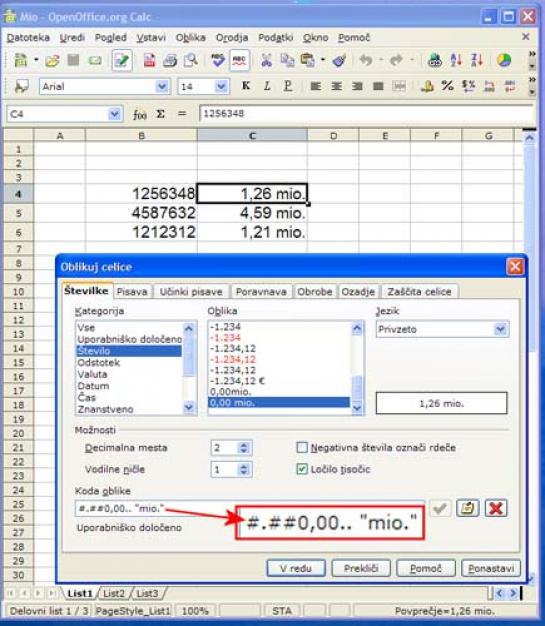Click the Italic (L) formatting icon
This screenshot has width=545, height=626.
point(267,86)
